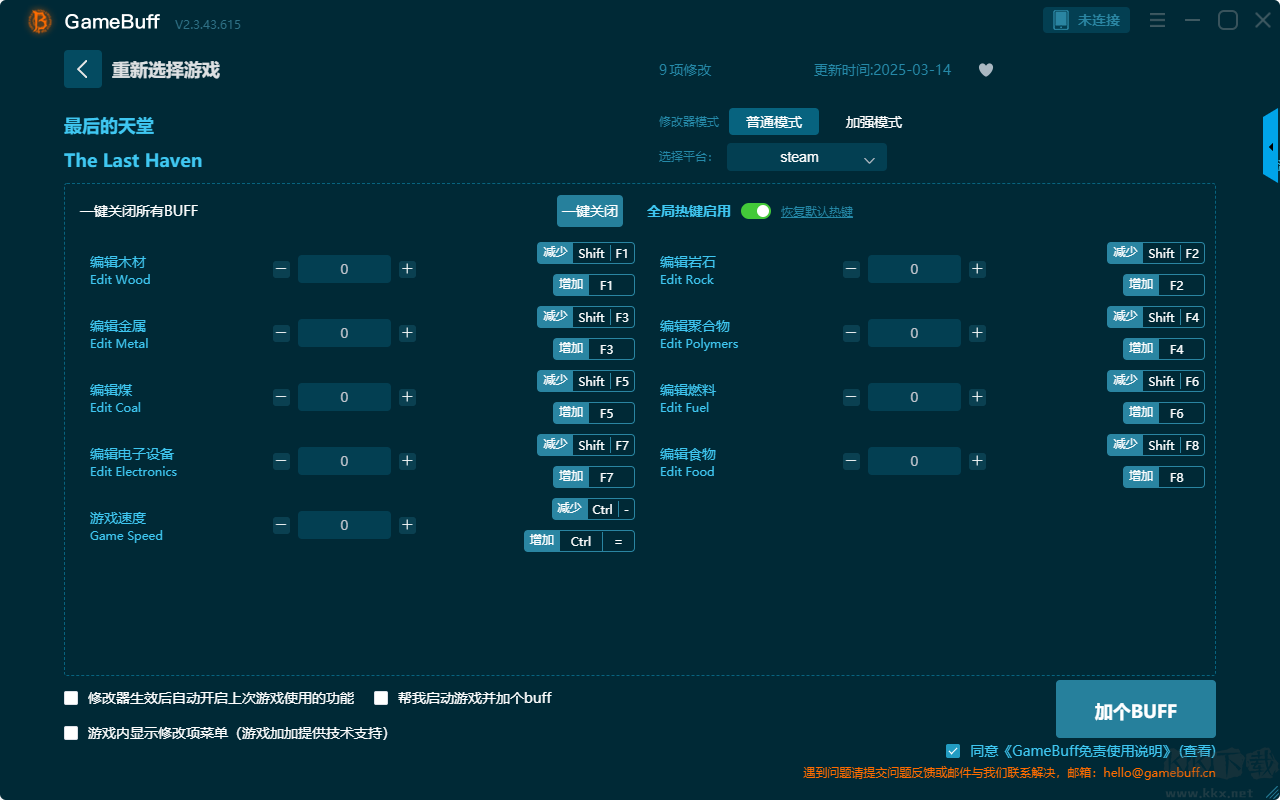Select 加强模式 trainer mode
Viewport: 1280px width, 800px height.
pos(874,122)
